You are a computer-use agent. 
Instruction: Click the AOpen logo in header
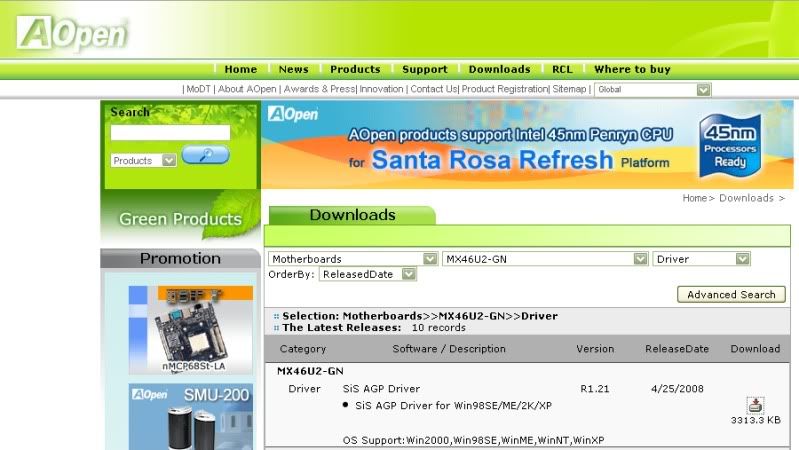click(71, 33)
